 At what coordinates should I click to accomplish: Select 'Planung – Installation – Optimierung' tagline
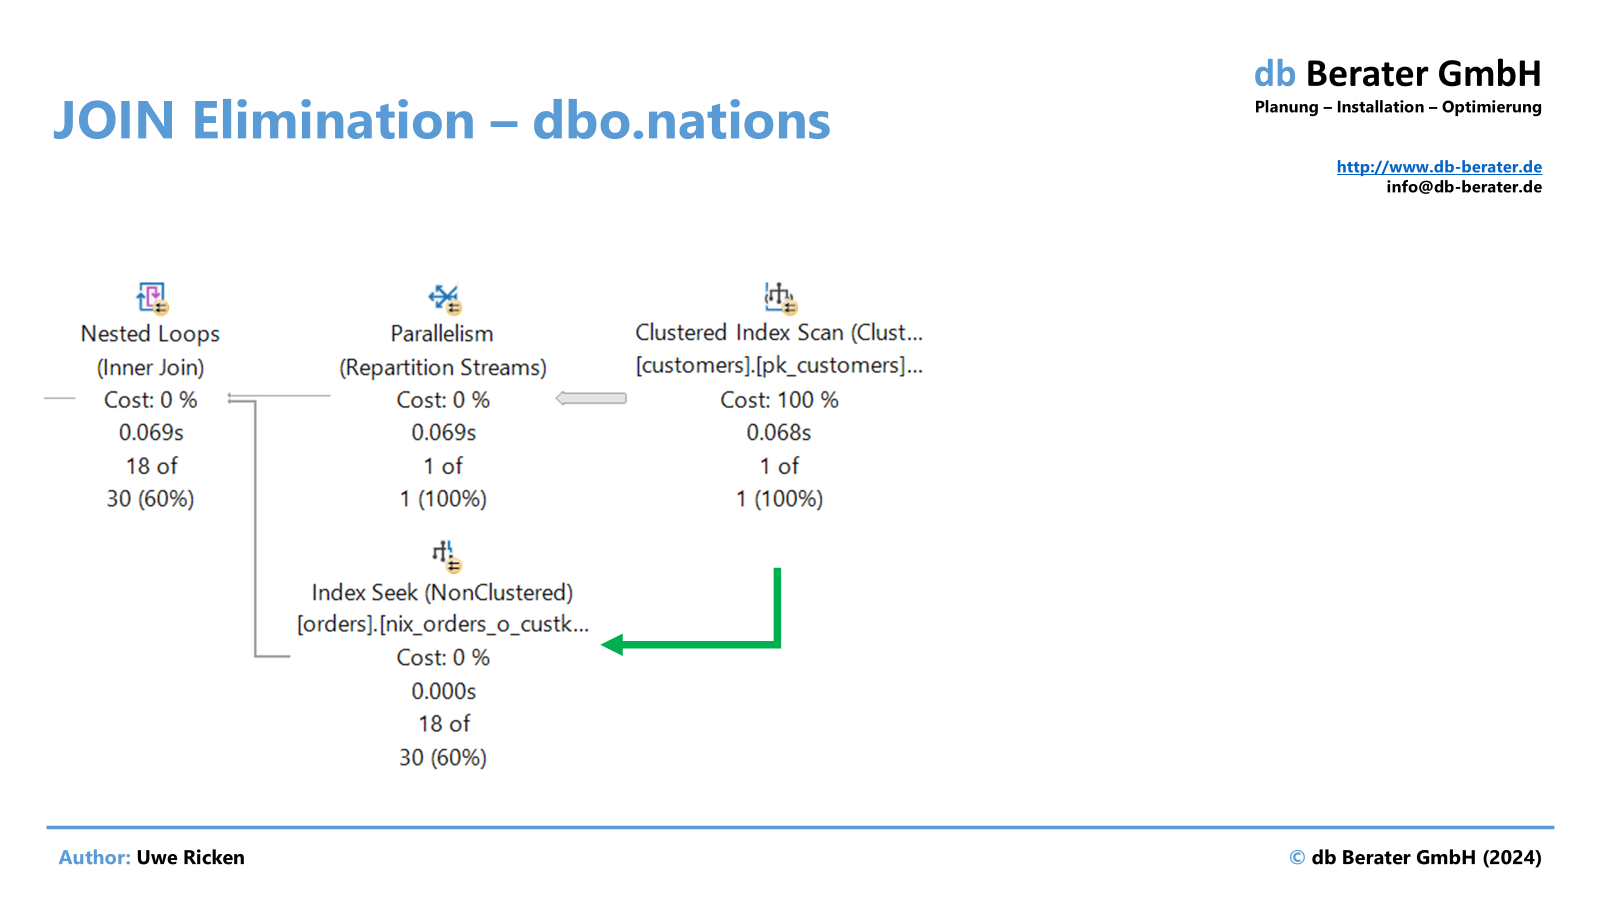[1398, 107]
